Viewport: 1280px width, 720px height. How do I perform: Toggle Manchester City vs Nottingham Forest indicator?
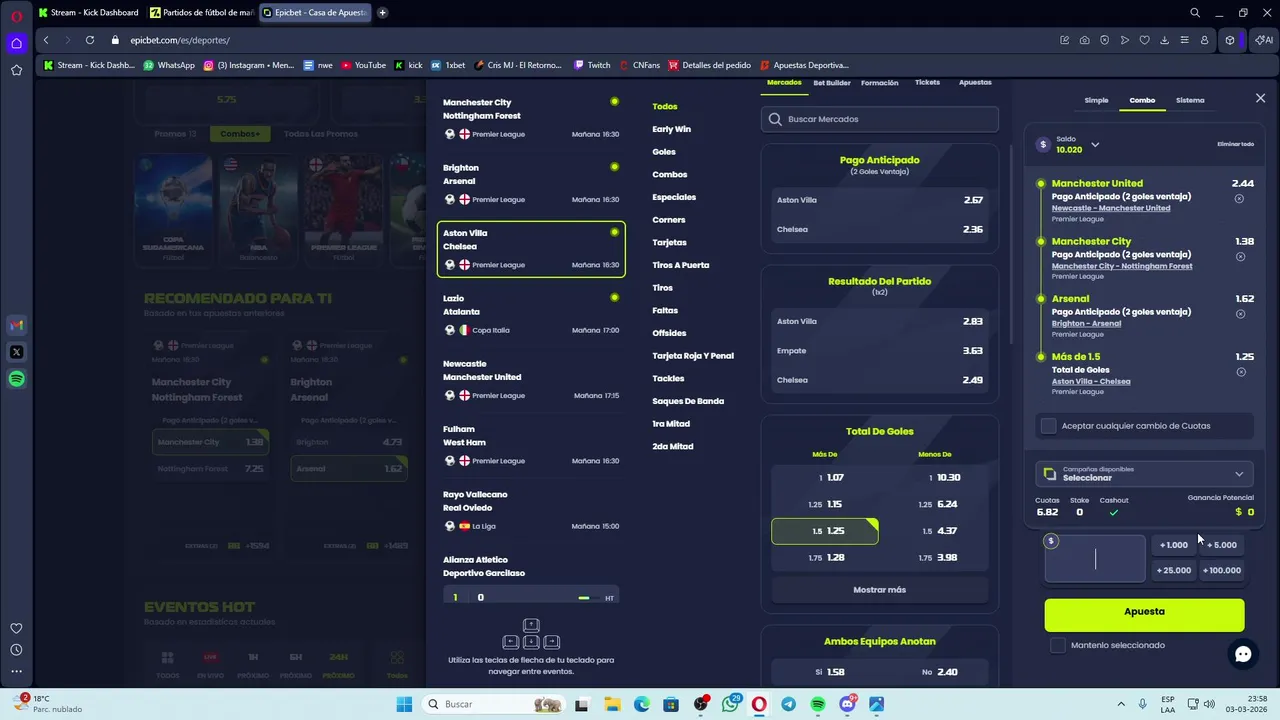point(614,101)
